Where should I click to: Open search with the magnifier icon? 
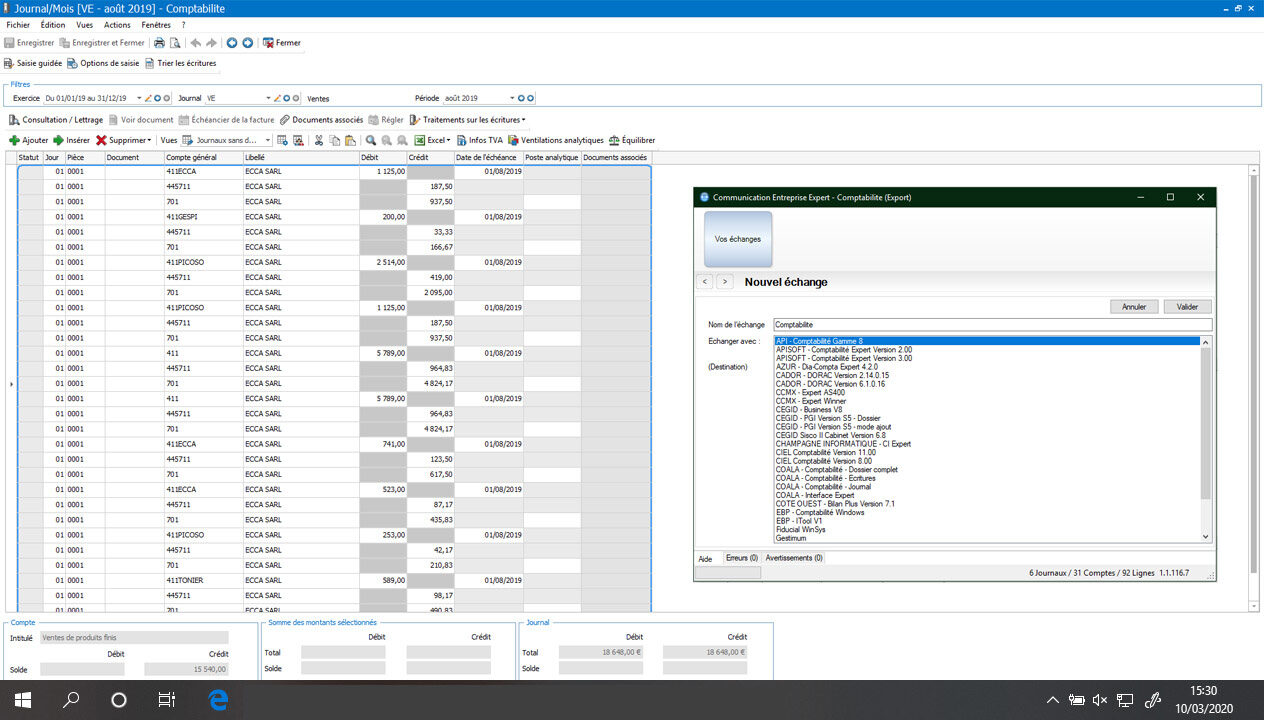(x=369, y=140)
